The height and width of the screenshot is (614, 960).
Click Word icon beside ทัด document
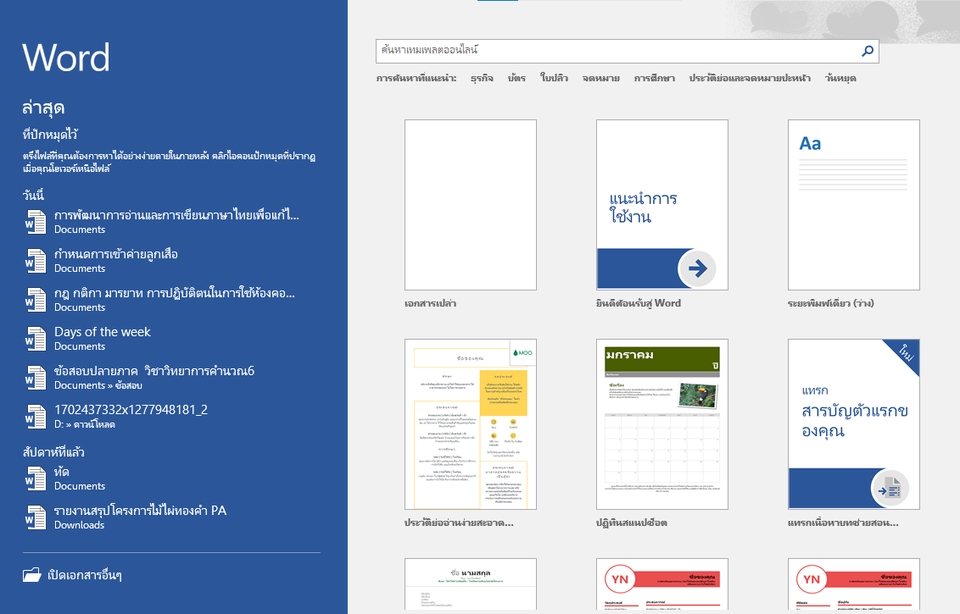coord(35,479)
